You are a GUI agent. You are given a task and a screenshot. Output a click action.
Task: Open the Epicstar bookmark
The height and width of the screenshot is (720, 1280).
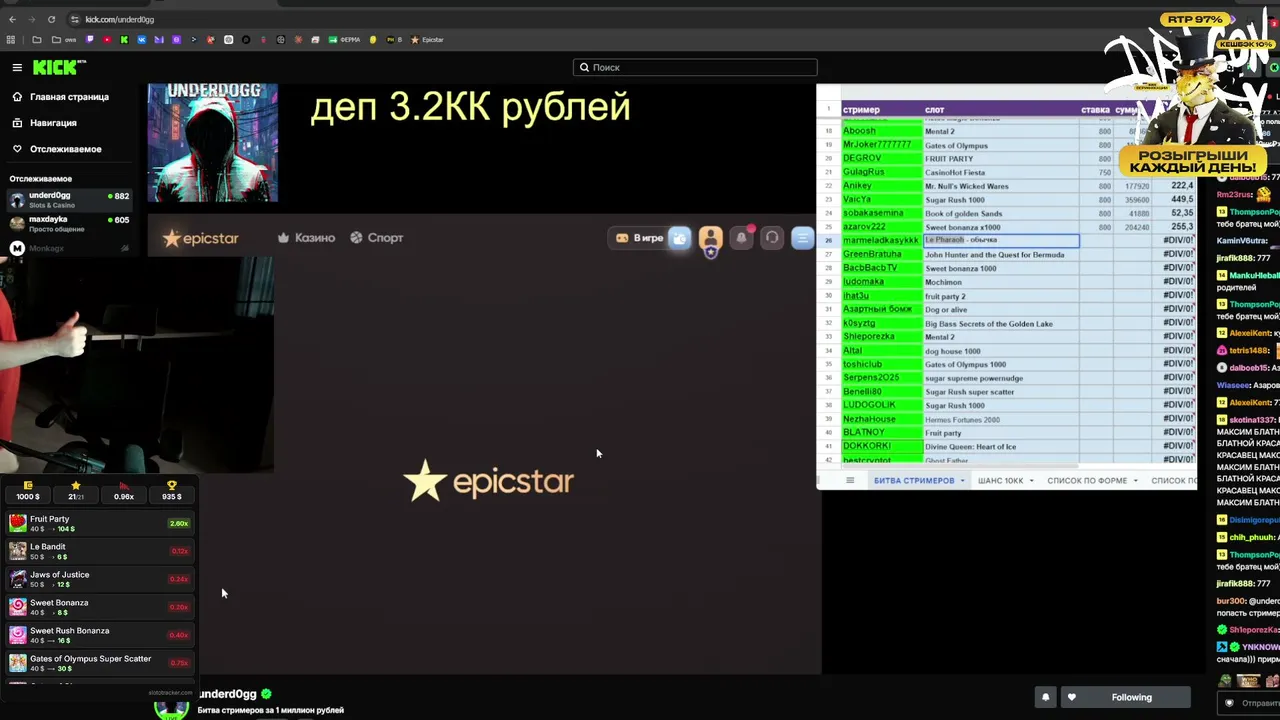(427, 40)
